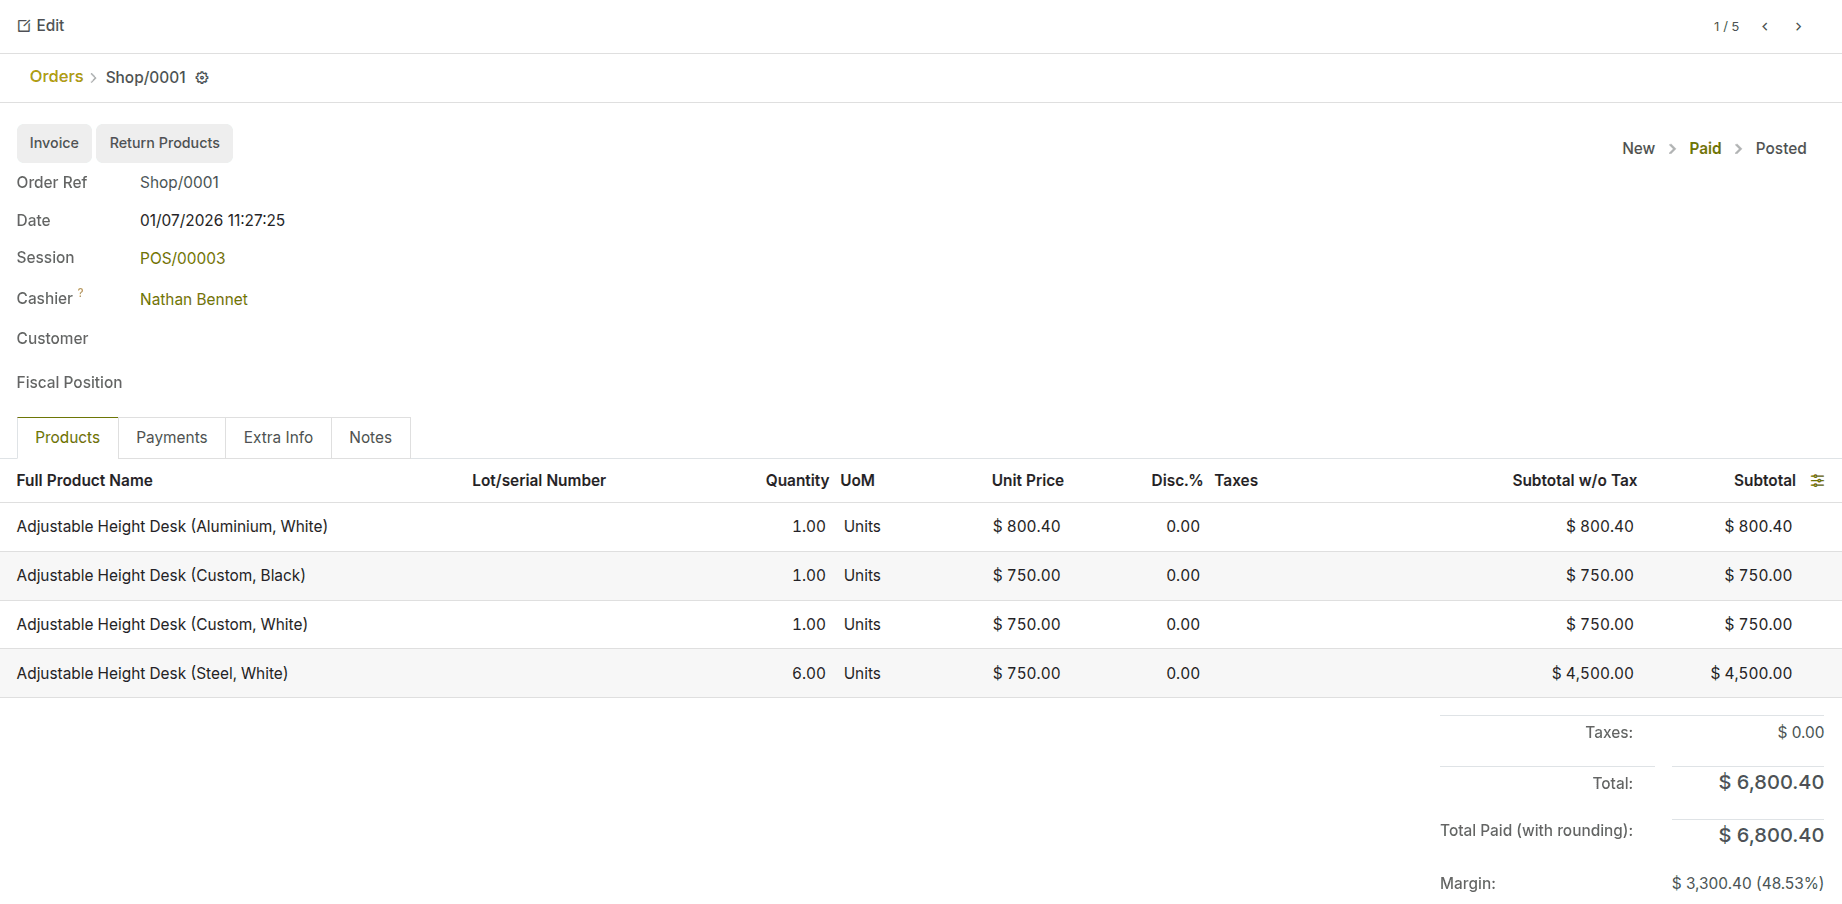Click the help marker next to Cashier

tap(81, 291)
